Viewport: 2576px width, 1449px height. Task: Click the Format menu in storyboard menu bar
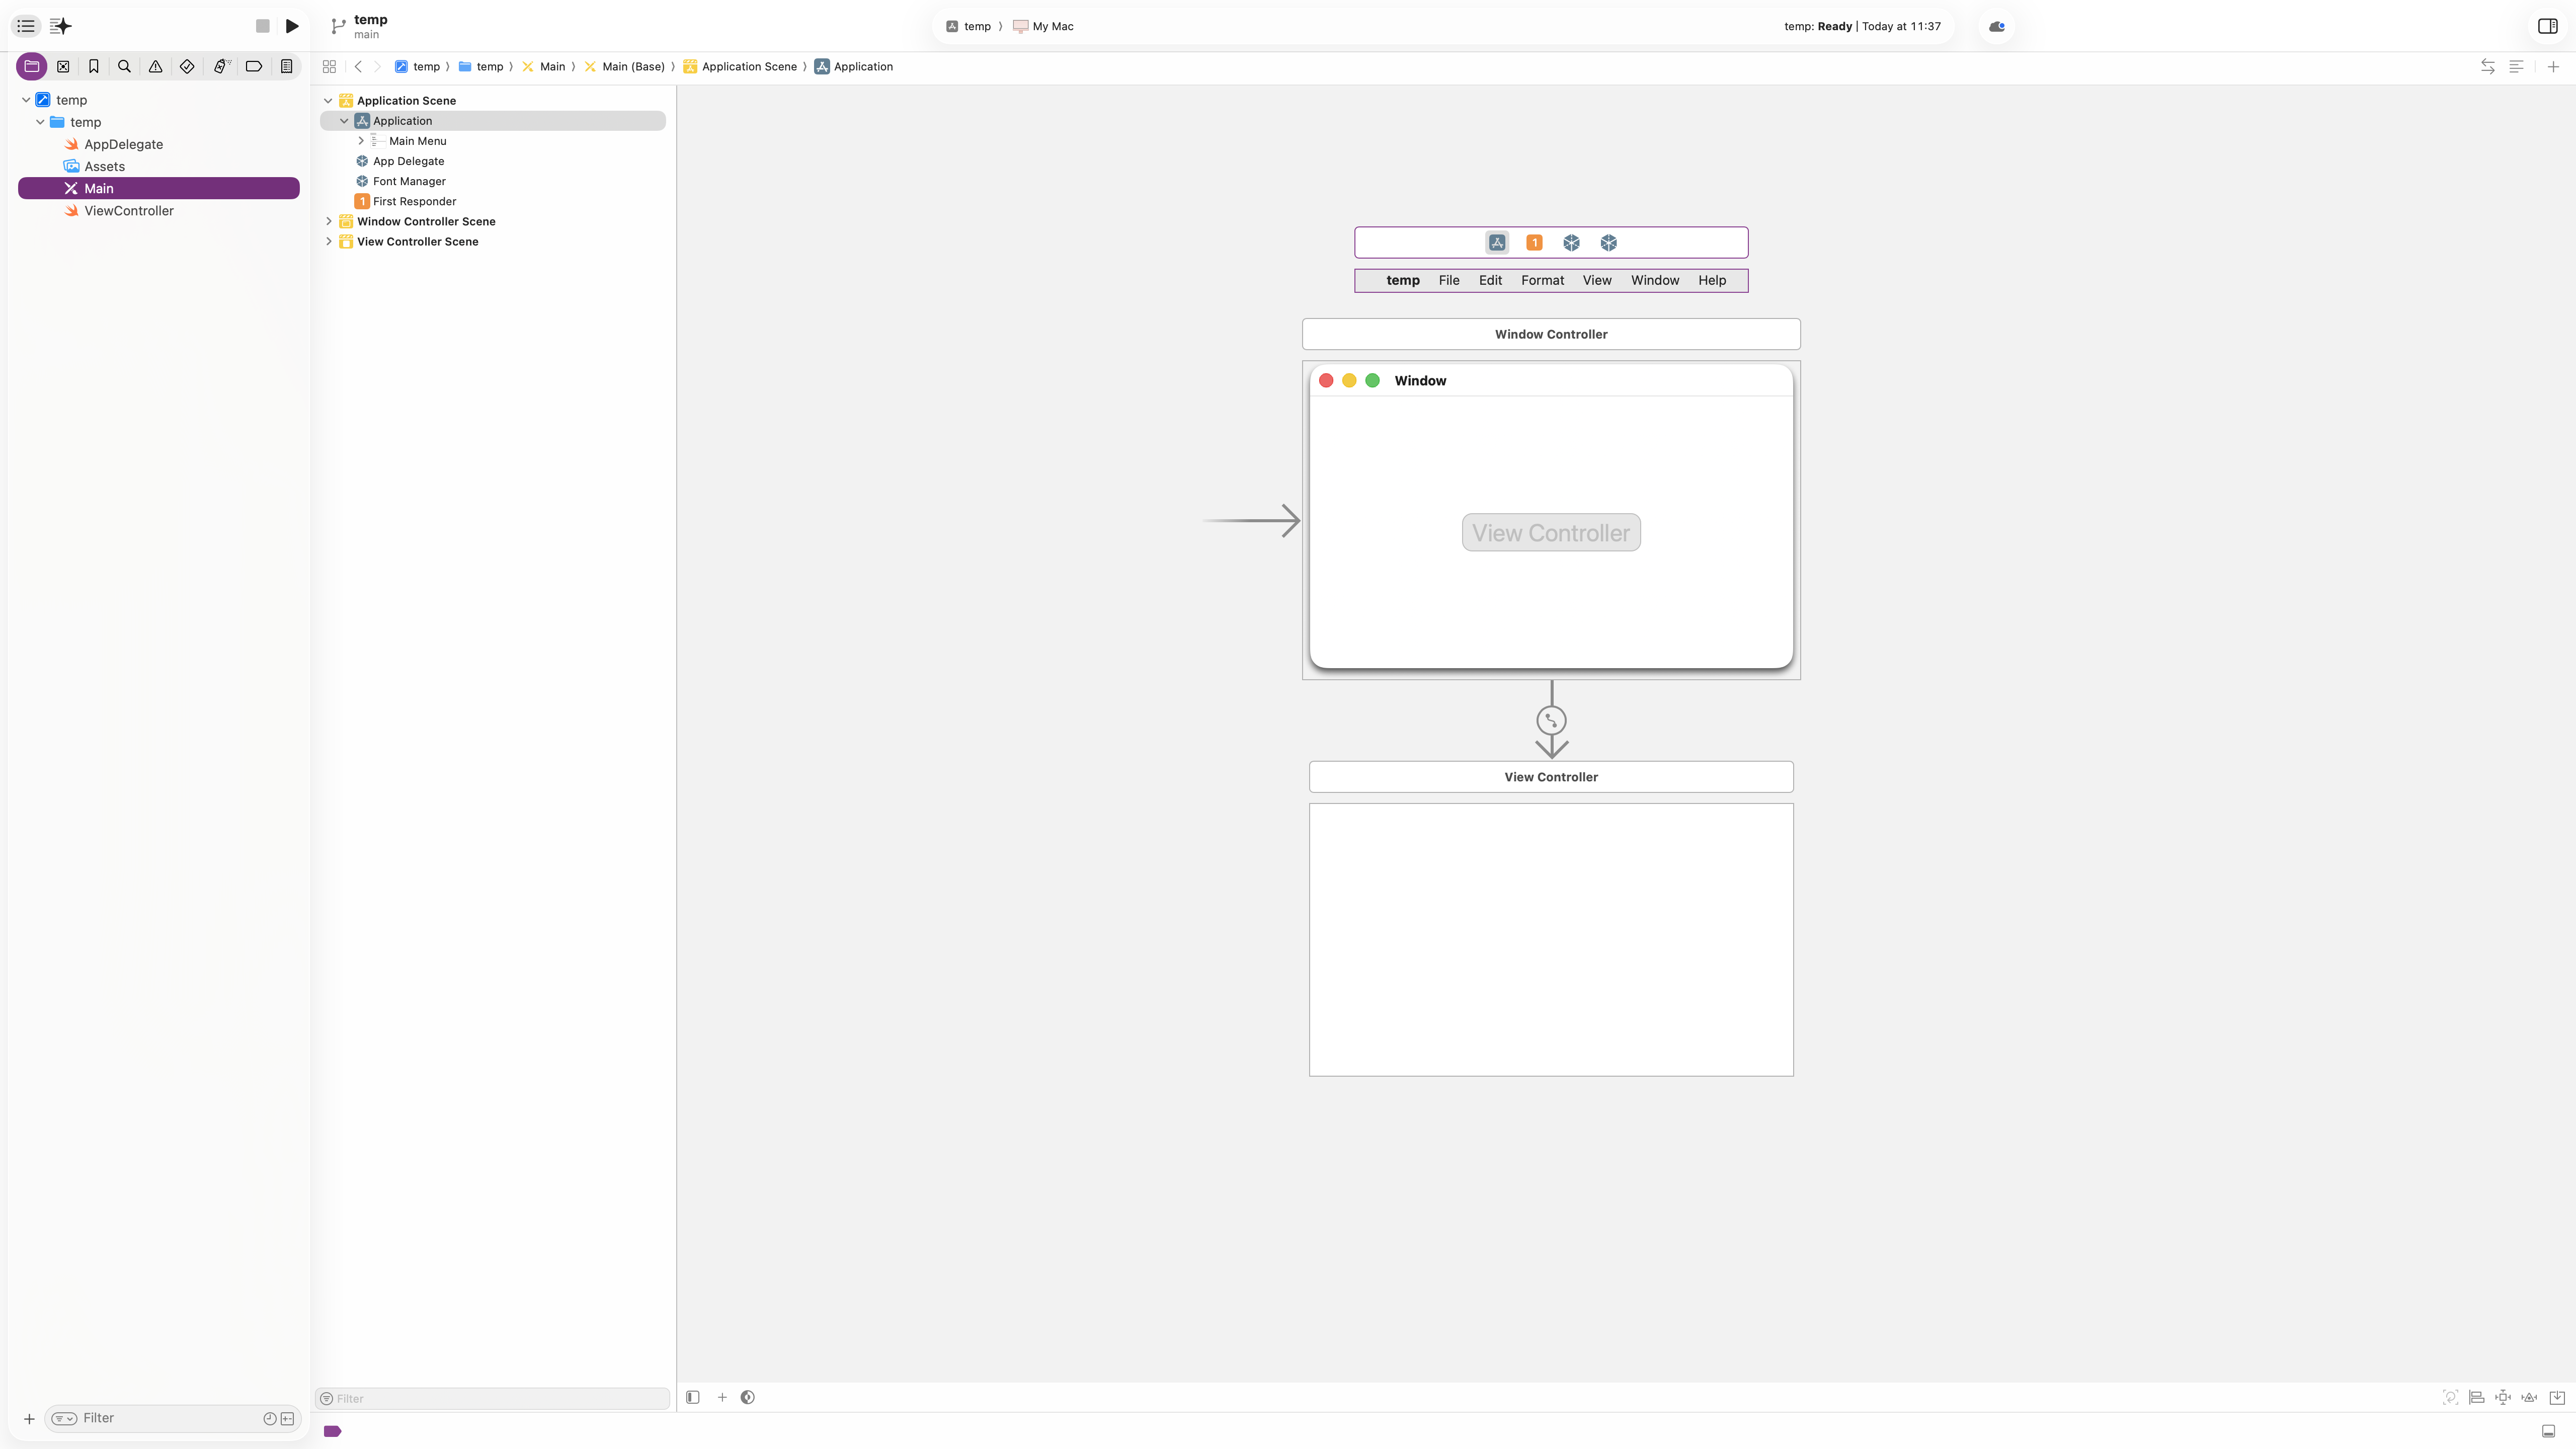(1542, 280)
